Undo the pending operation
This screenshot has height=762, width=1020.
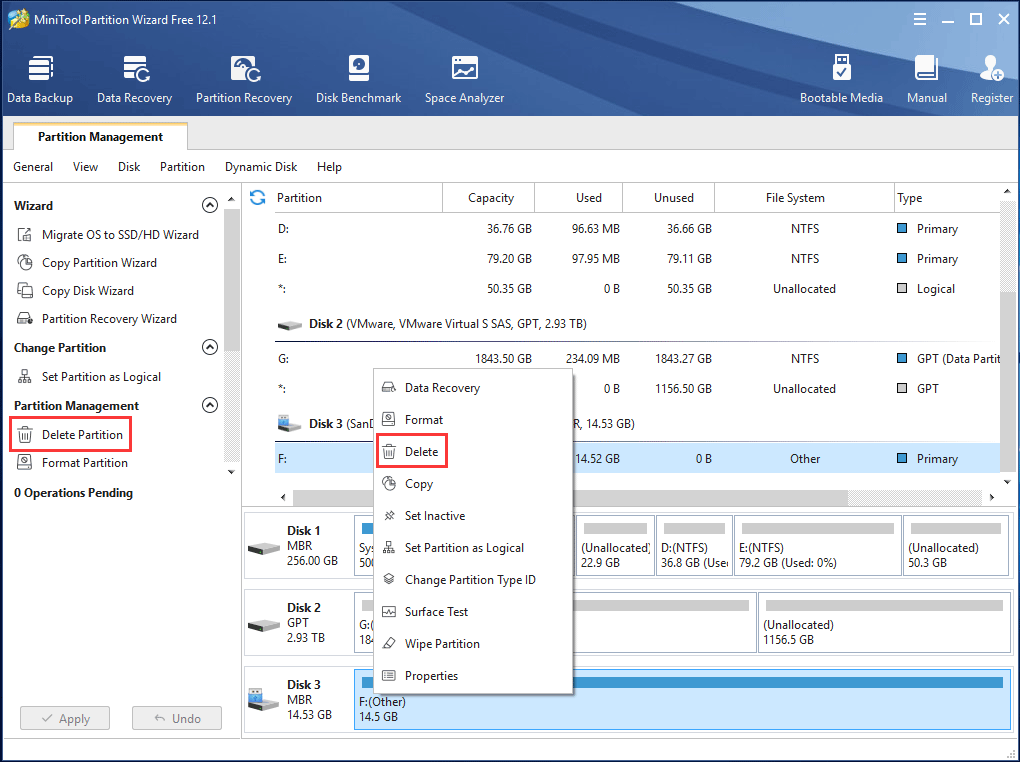[176, 718]
